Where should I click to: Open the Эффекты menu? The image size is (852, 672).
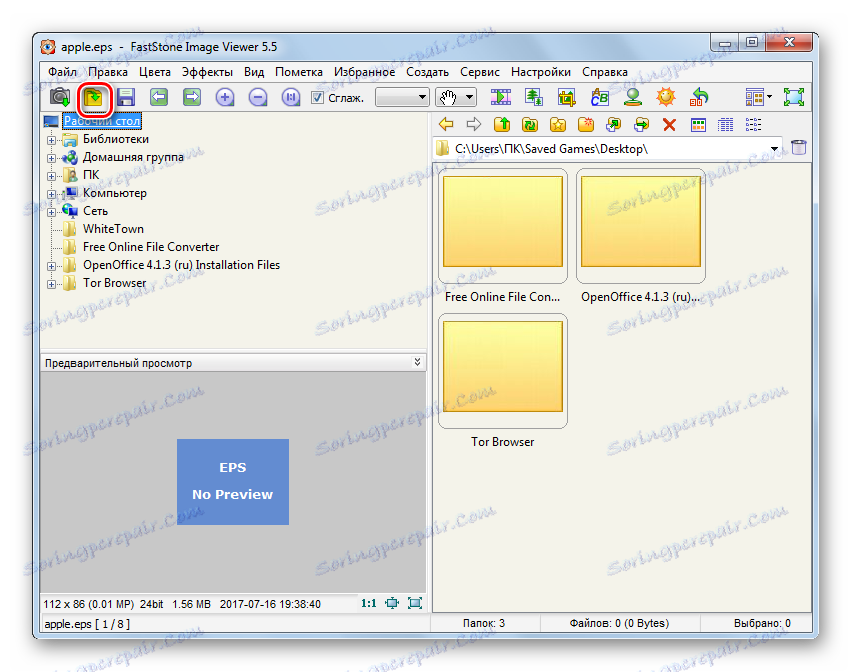(207, 72)
